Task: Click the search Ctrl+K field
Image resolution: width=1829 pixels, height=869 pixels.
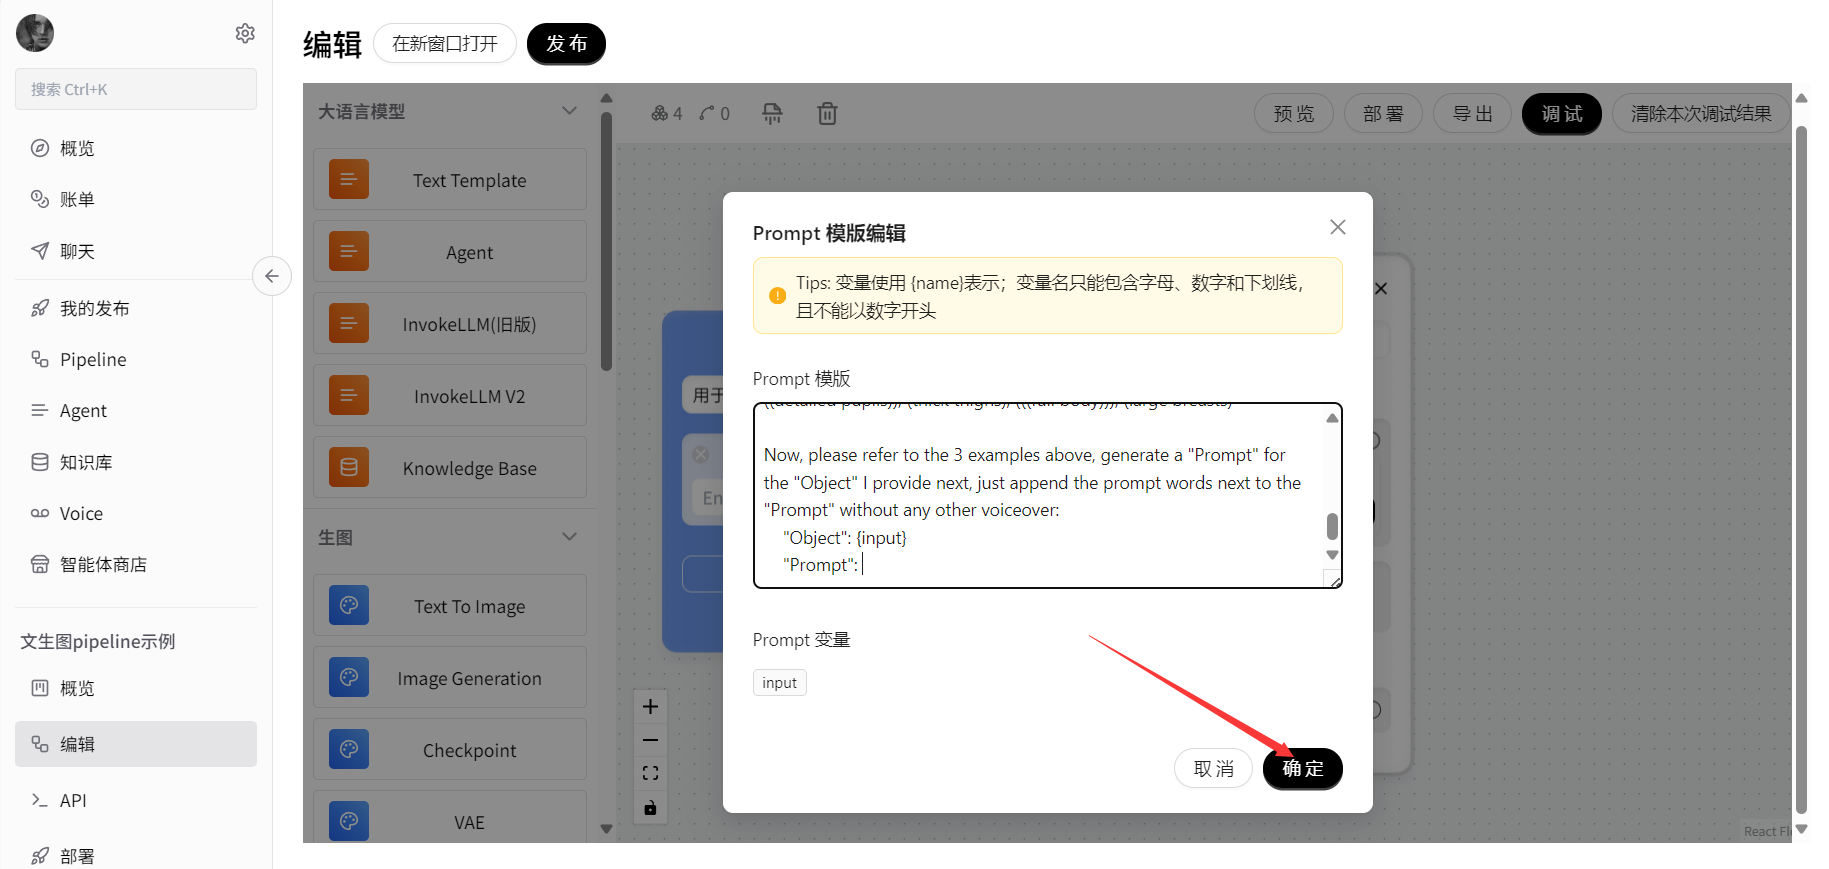Action: [x=136, y=89]
